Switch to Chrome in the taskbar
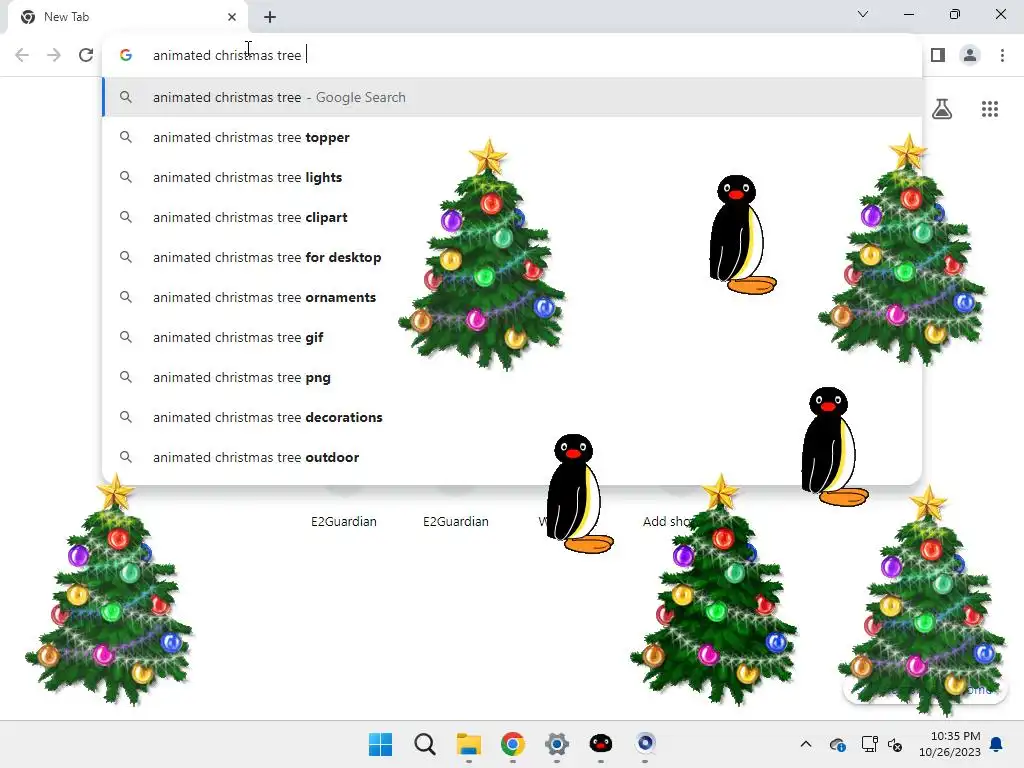 [x=513, y=744]
